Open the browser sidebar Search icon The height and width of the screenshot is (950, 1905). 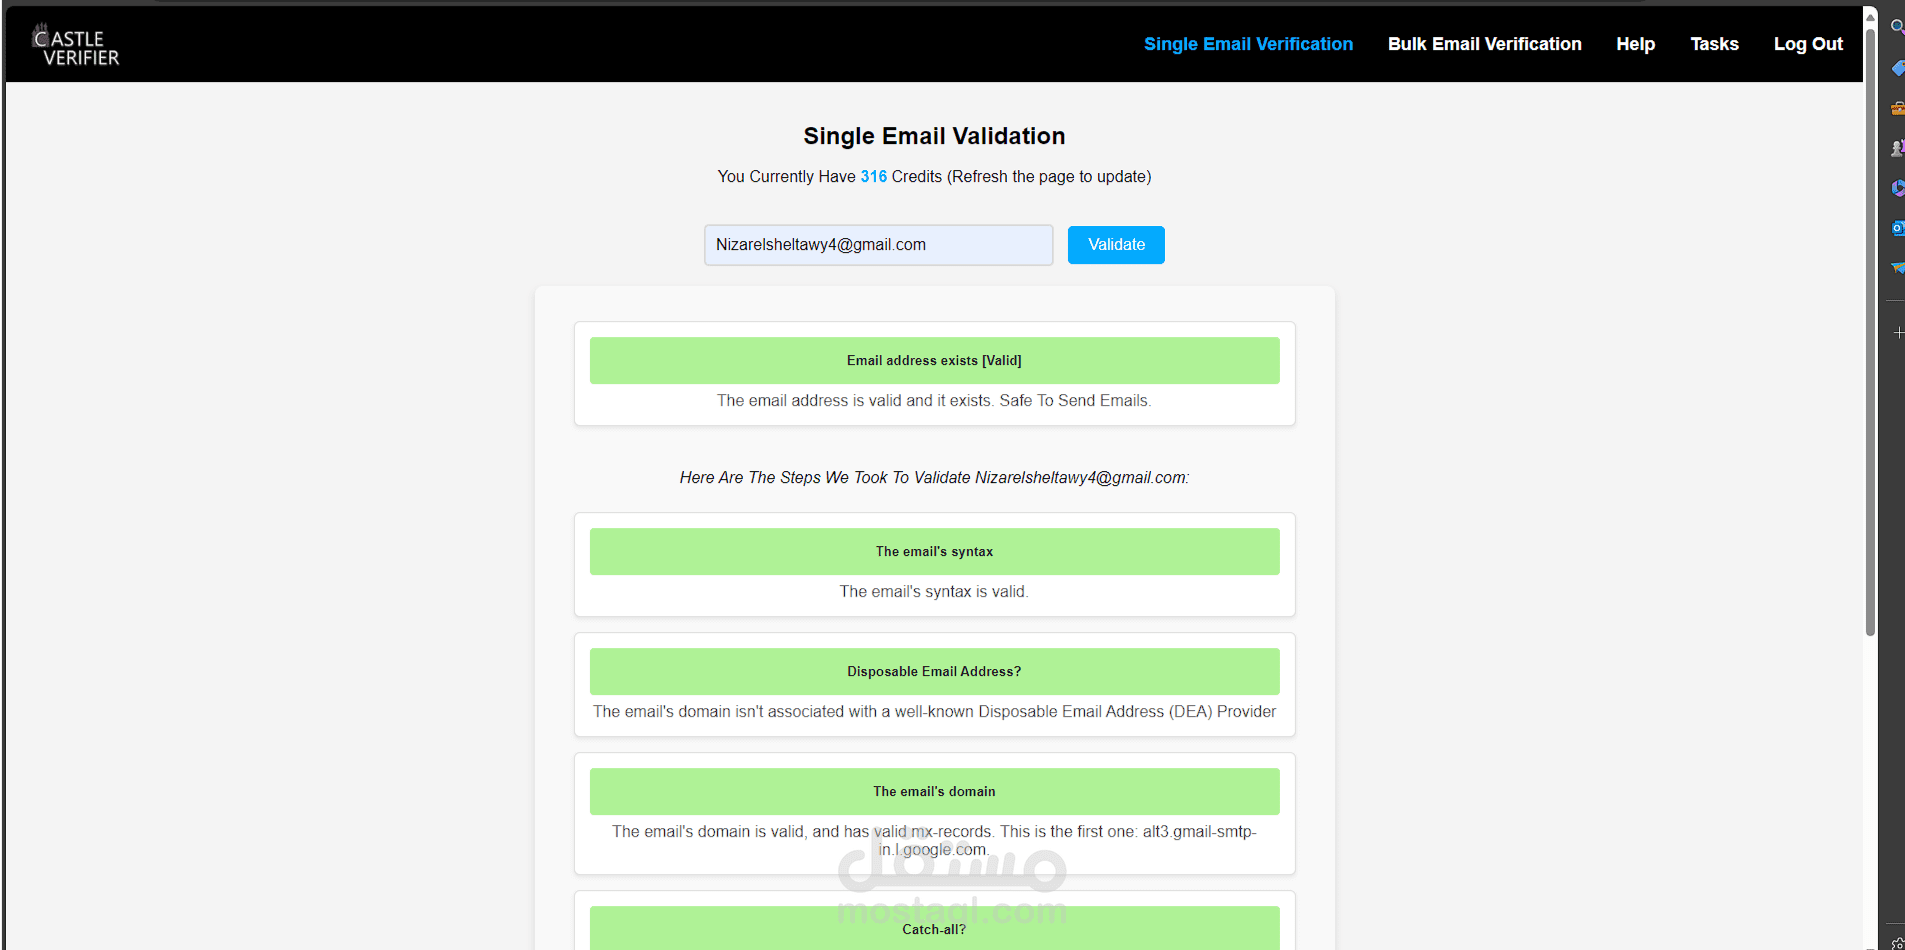pos(1897,27)
